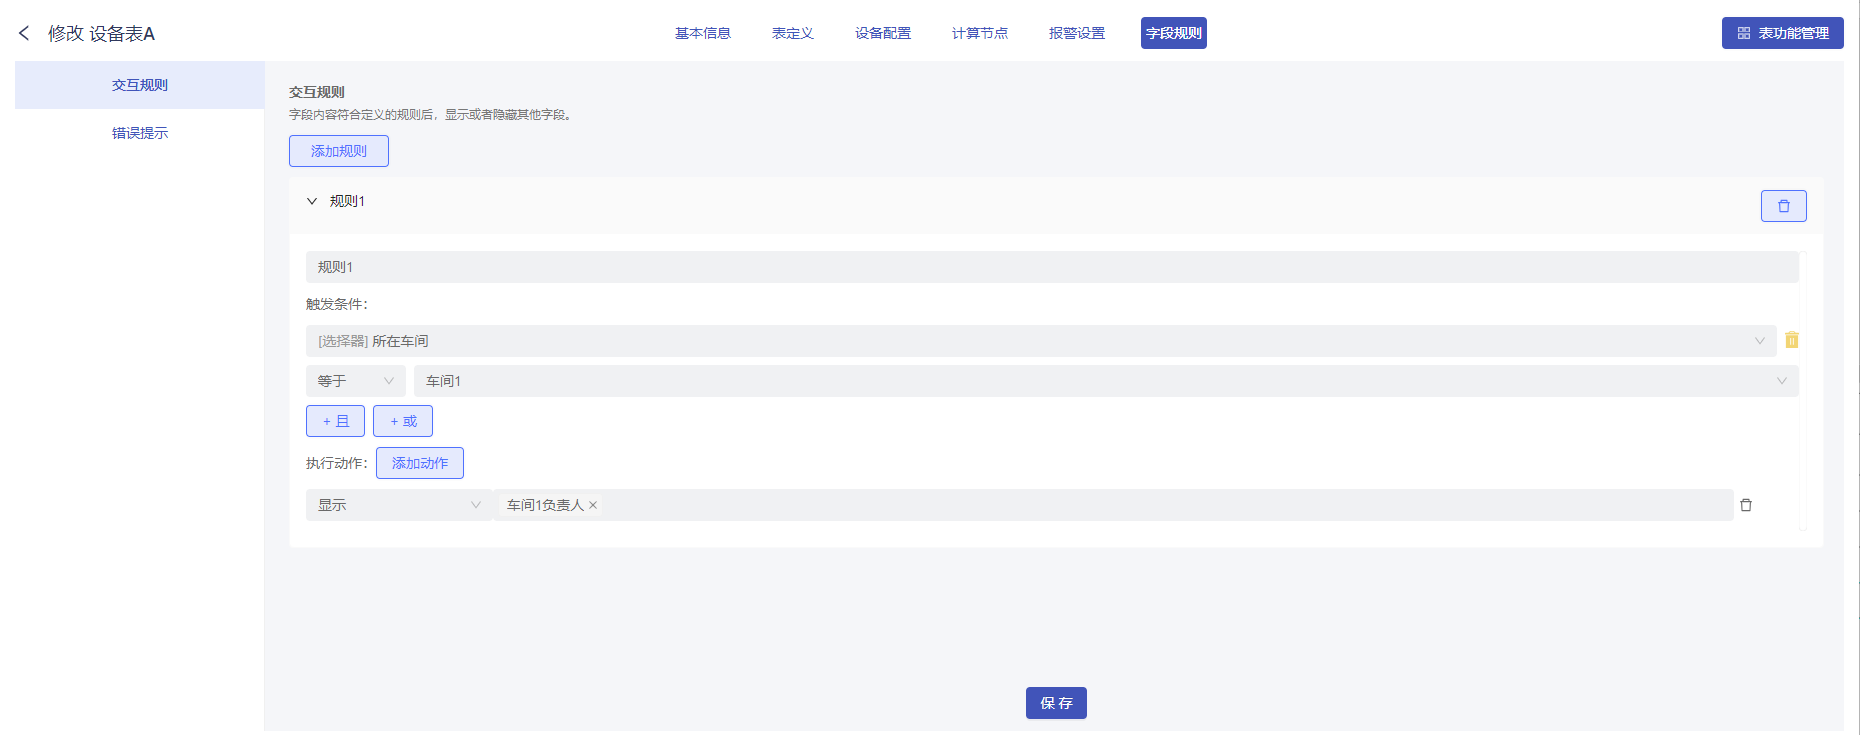Add an OR condition with + 或

[x=403, y=421]
